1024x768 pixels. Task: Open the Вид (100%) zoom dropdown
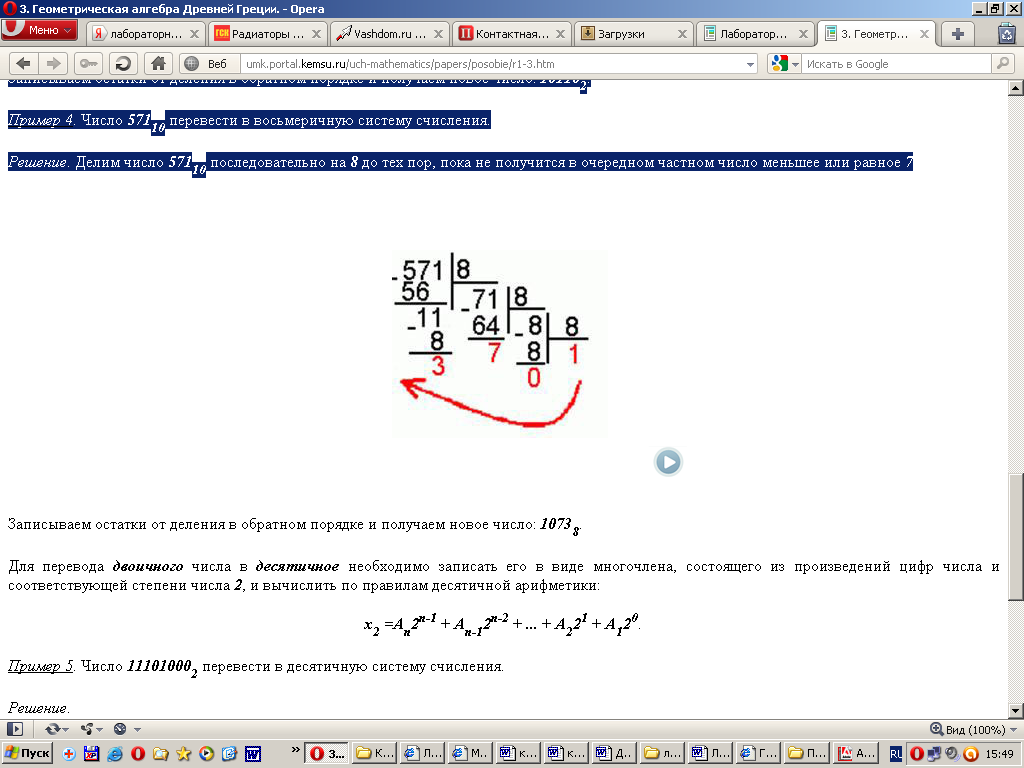[x=974, y=729]
